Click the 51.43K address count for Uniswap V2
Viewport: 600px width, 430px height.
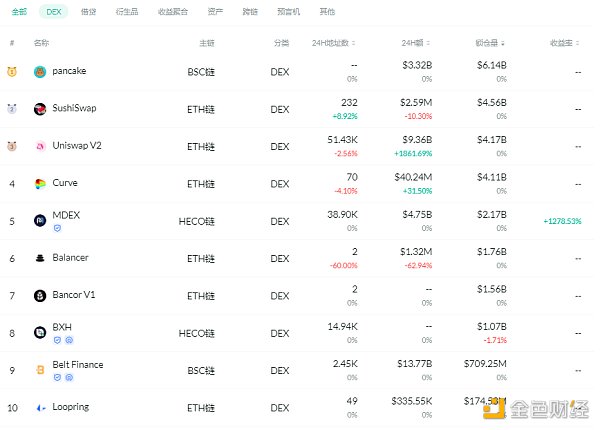point(342,140)
